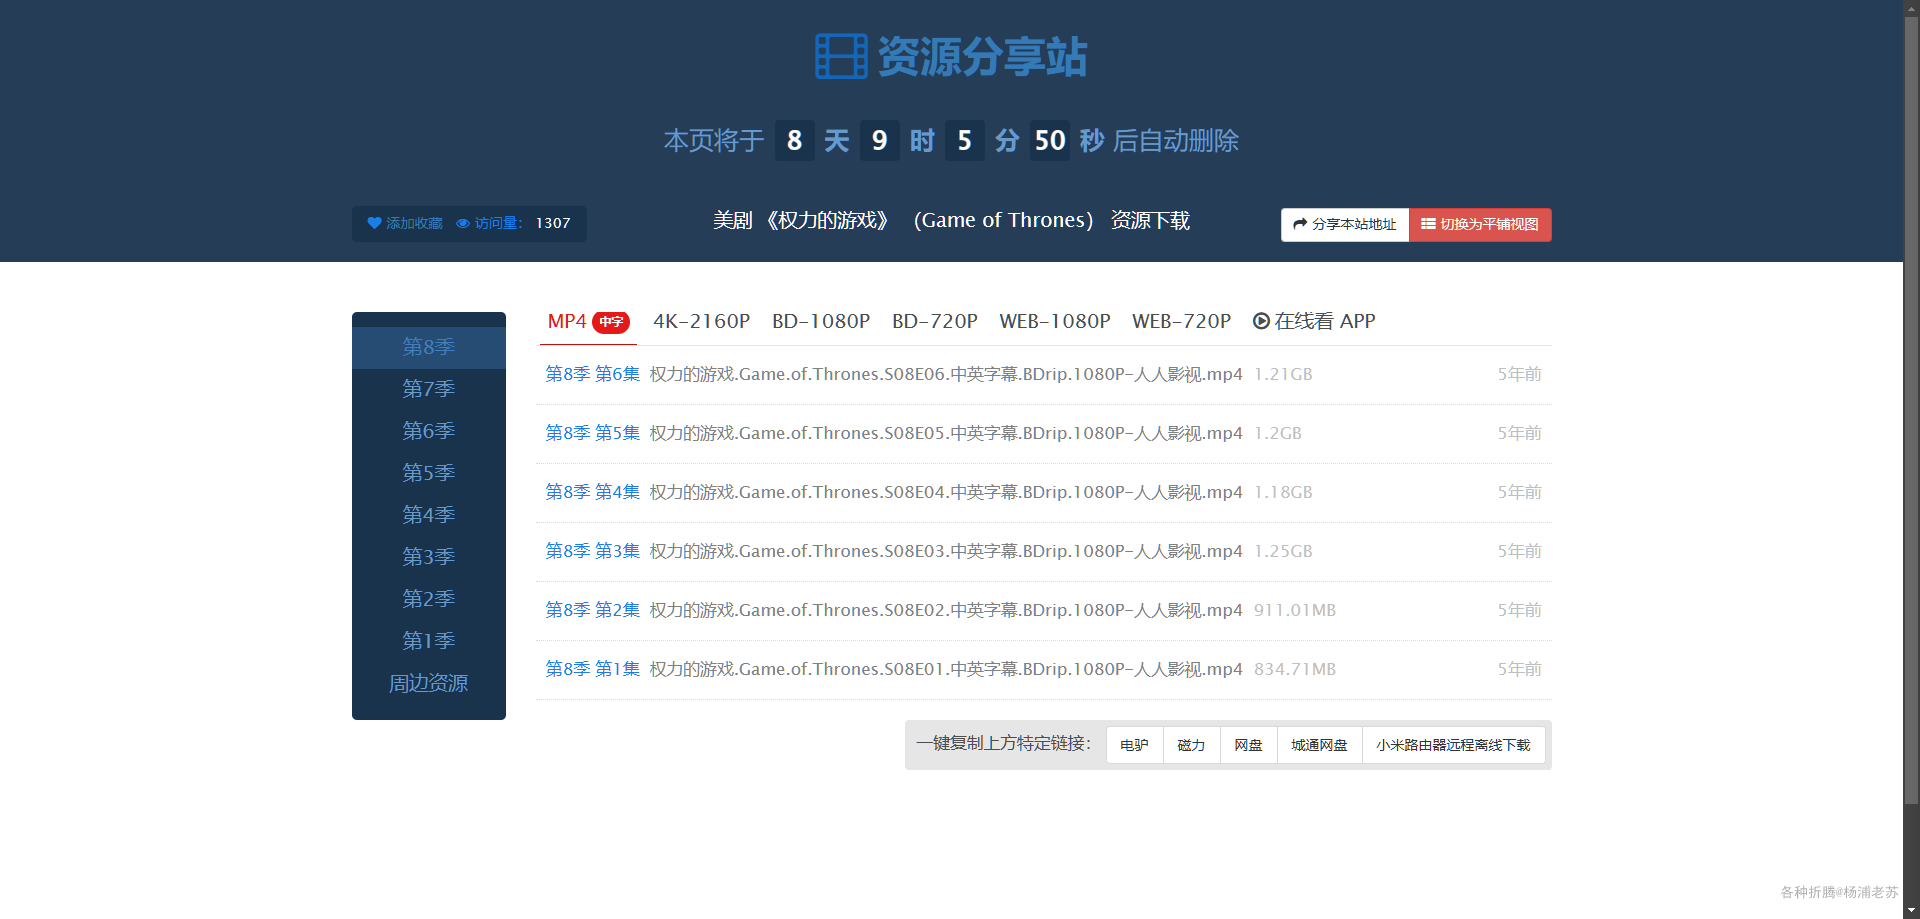Viewport: 1920px width, 919px height.
Task: Click the S08E01 mp4 file name
Action: (x=946, y=669)
